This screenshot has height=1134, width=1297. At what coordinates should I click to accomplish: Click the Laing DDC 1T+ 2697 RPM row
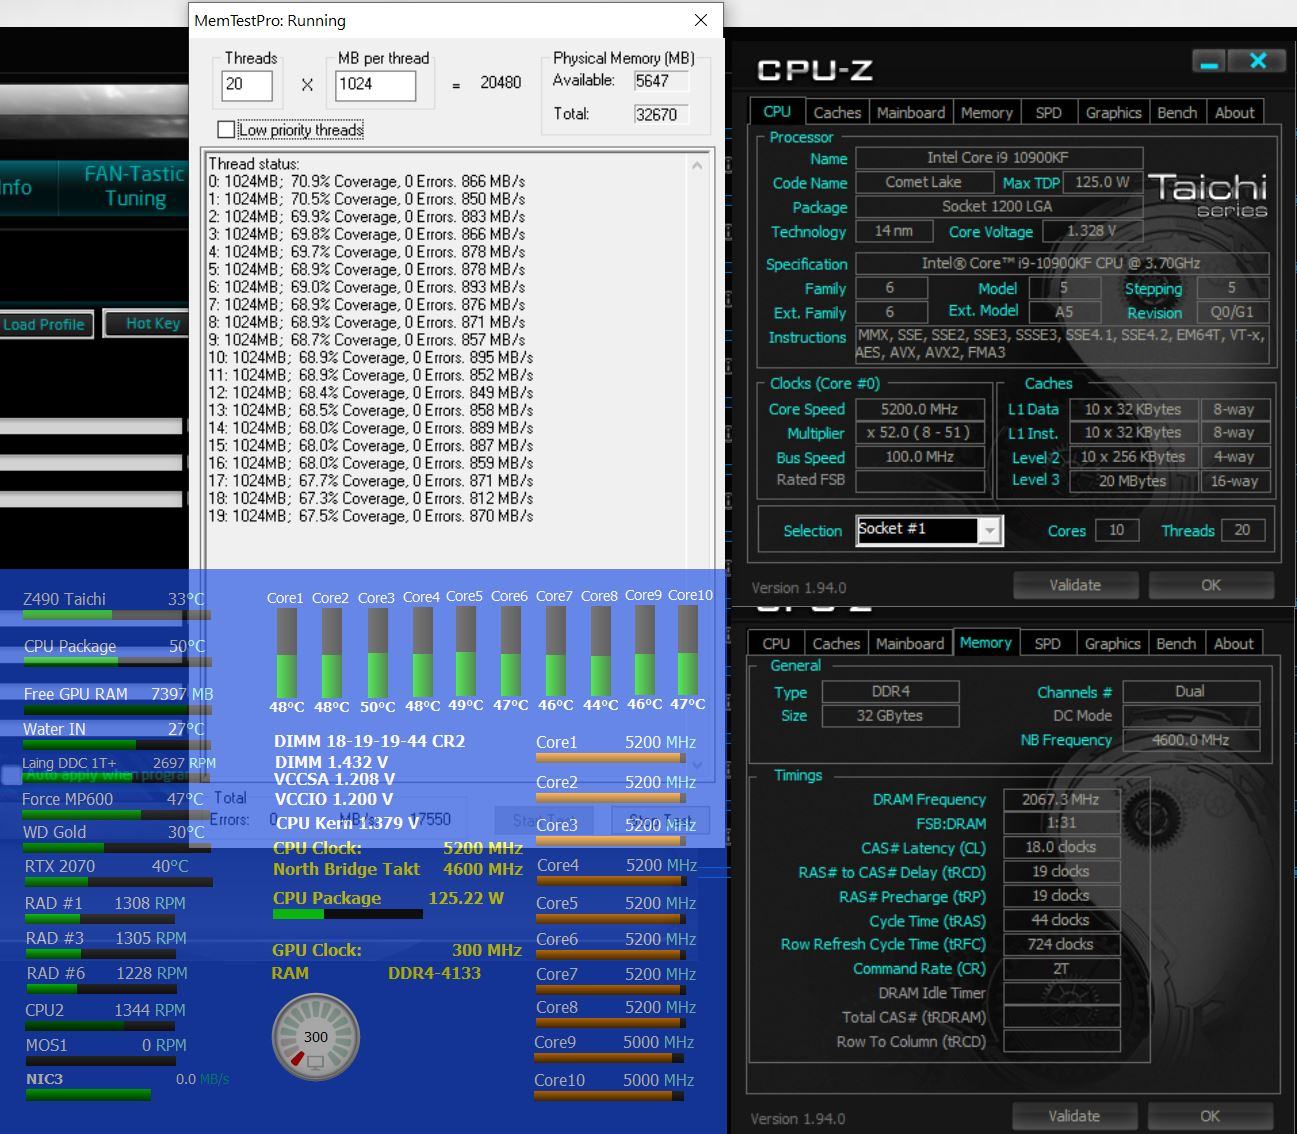(119, 763)
